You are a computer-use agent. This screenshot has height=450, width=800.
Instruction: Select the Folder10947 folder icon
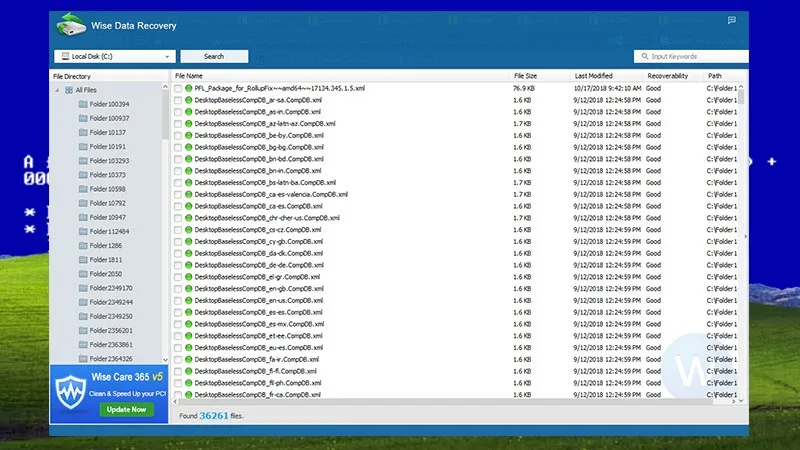point(83,217)
